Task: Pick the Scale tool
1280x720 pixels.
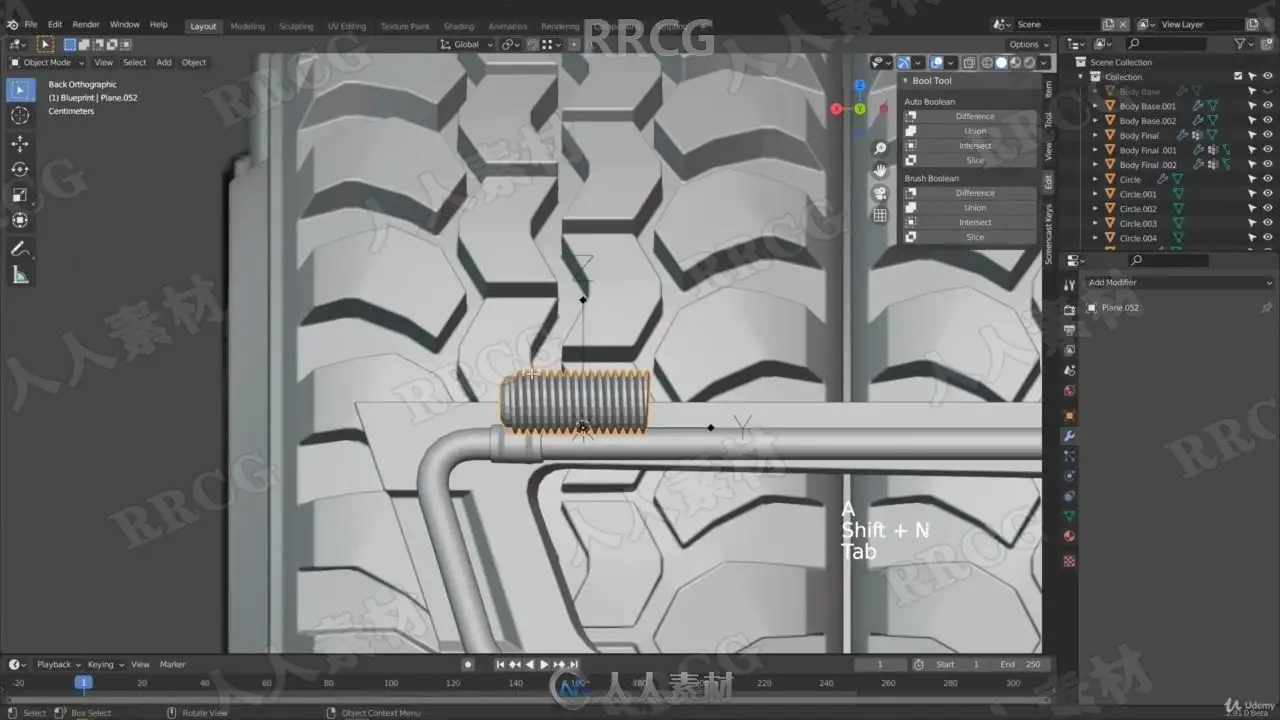Action: [x=19, y=195]
